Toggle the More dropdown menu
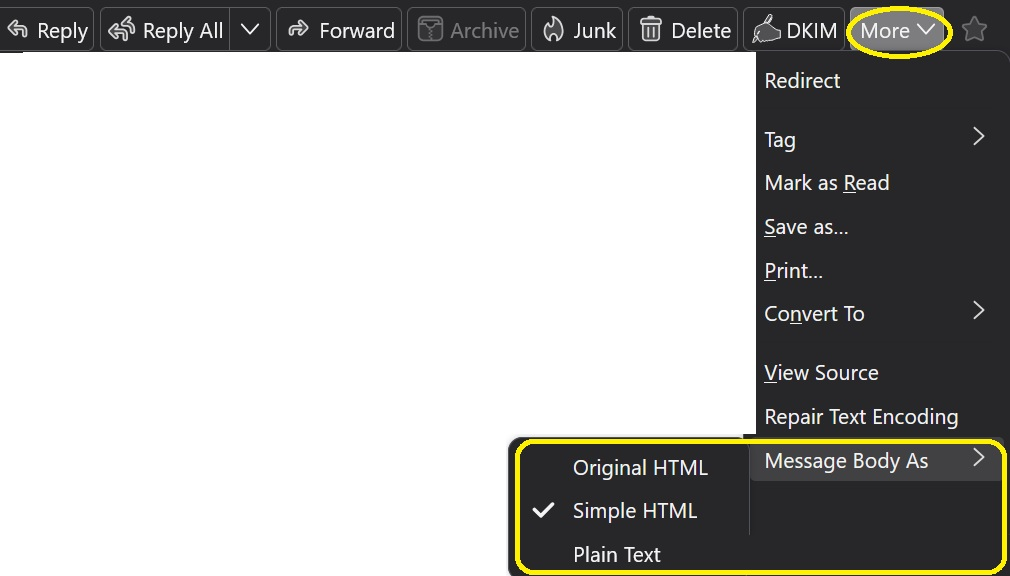The width and height of the screenshot is (1010, 576). click(897, 30)
